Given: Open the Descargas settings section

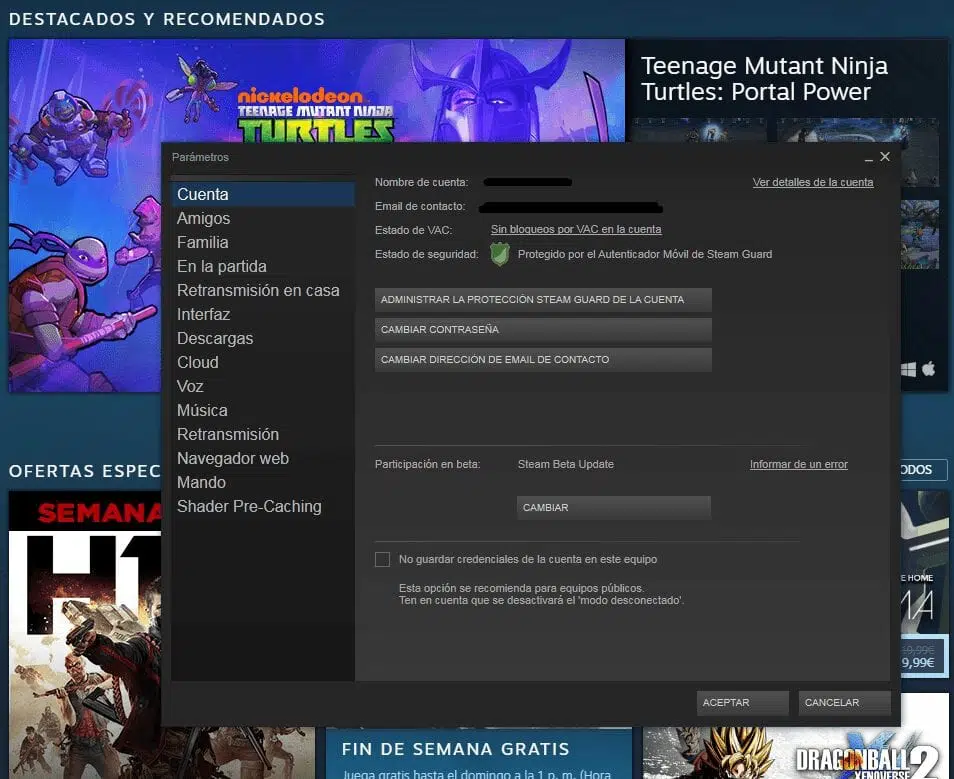Looking at the screenshot, I should click(x=215, y=338).
